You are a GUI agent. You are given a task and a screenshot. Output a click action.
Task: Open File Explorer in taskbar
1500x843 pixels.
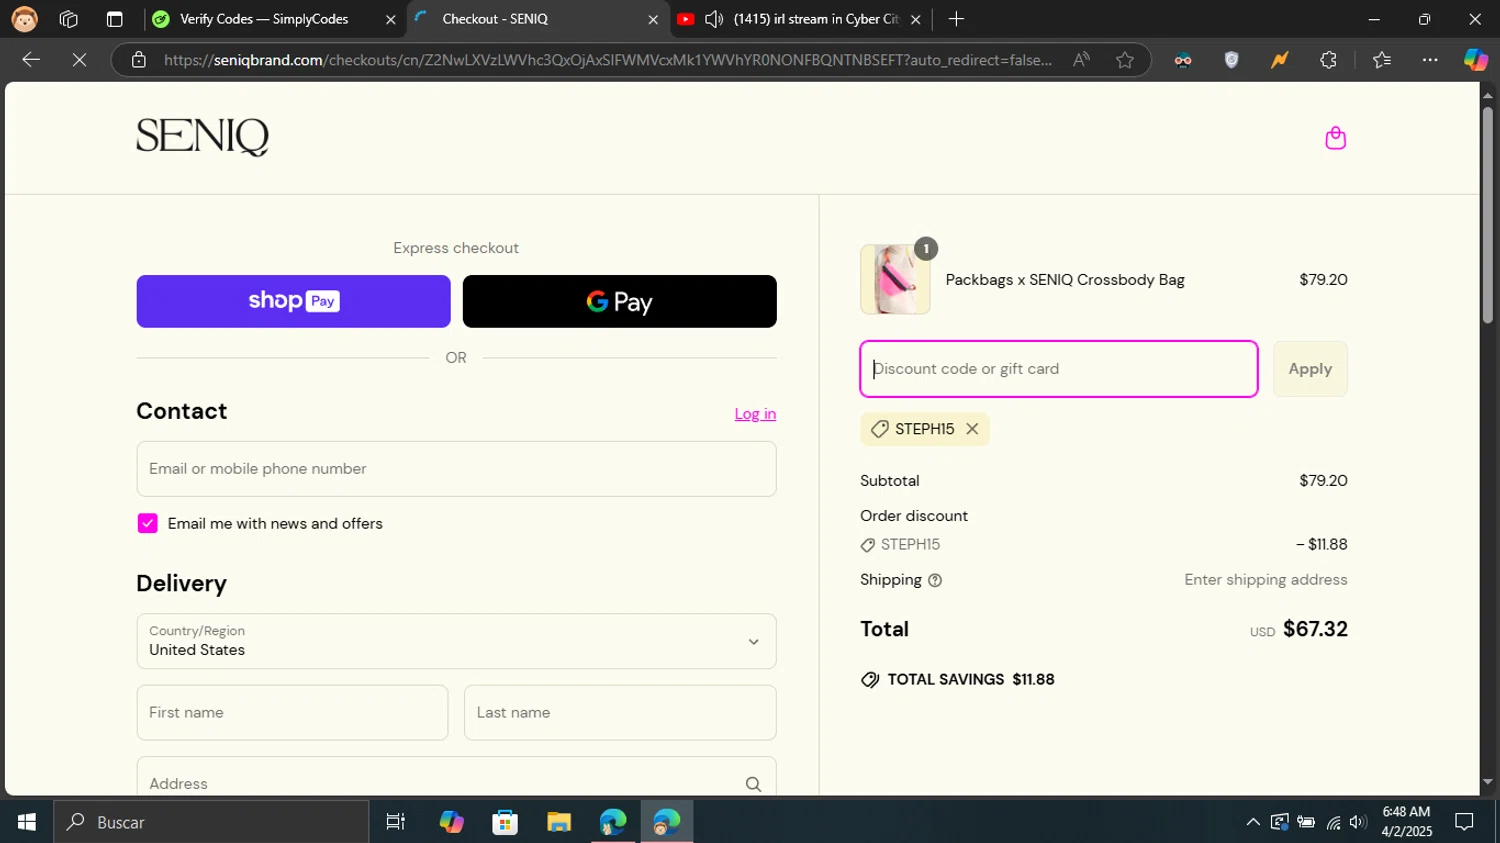coord(559,822)
